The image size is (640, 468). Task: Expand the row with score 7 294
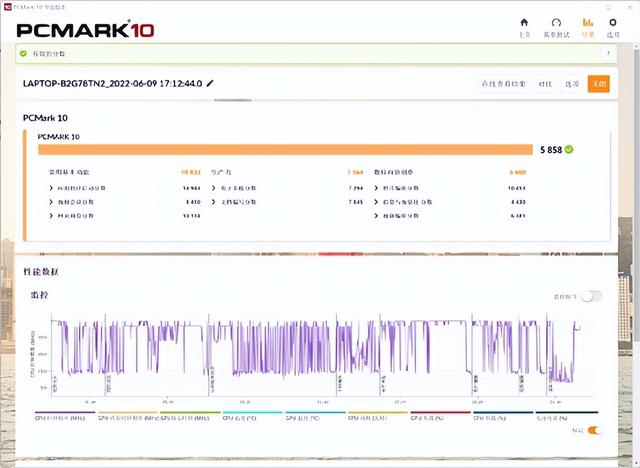[x=287, y=188]
